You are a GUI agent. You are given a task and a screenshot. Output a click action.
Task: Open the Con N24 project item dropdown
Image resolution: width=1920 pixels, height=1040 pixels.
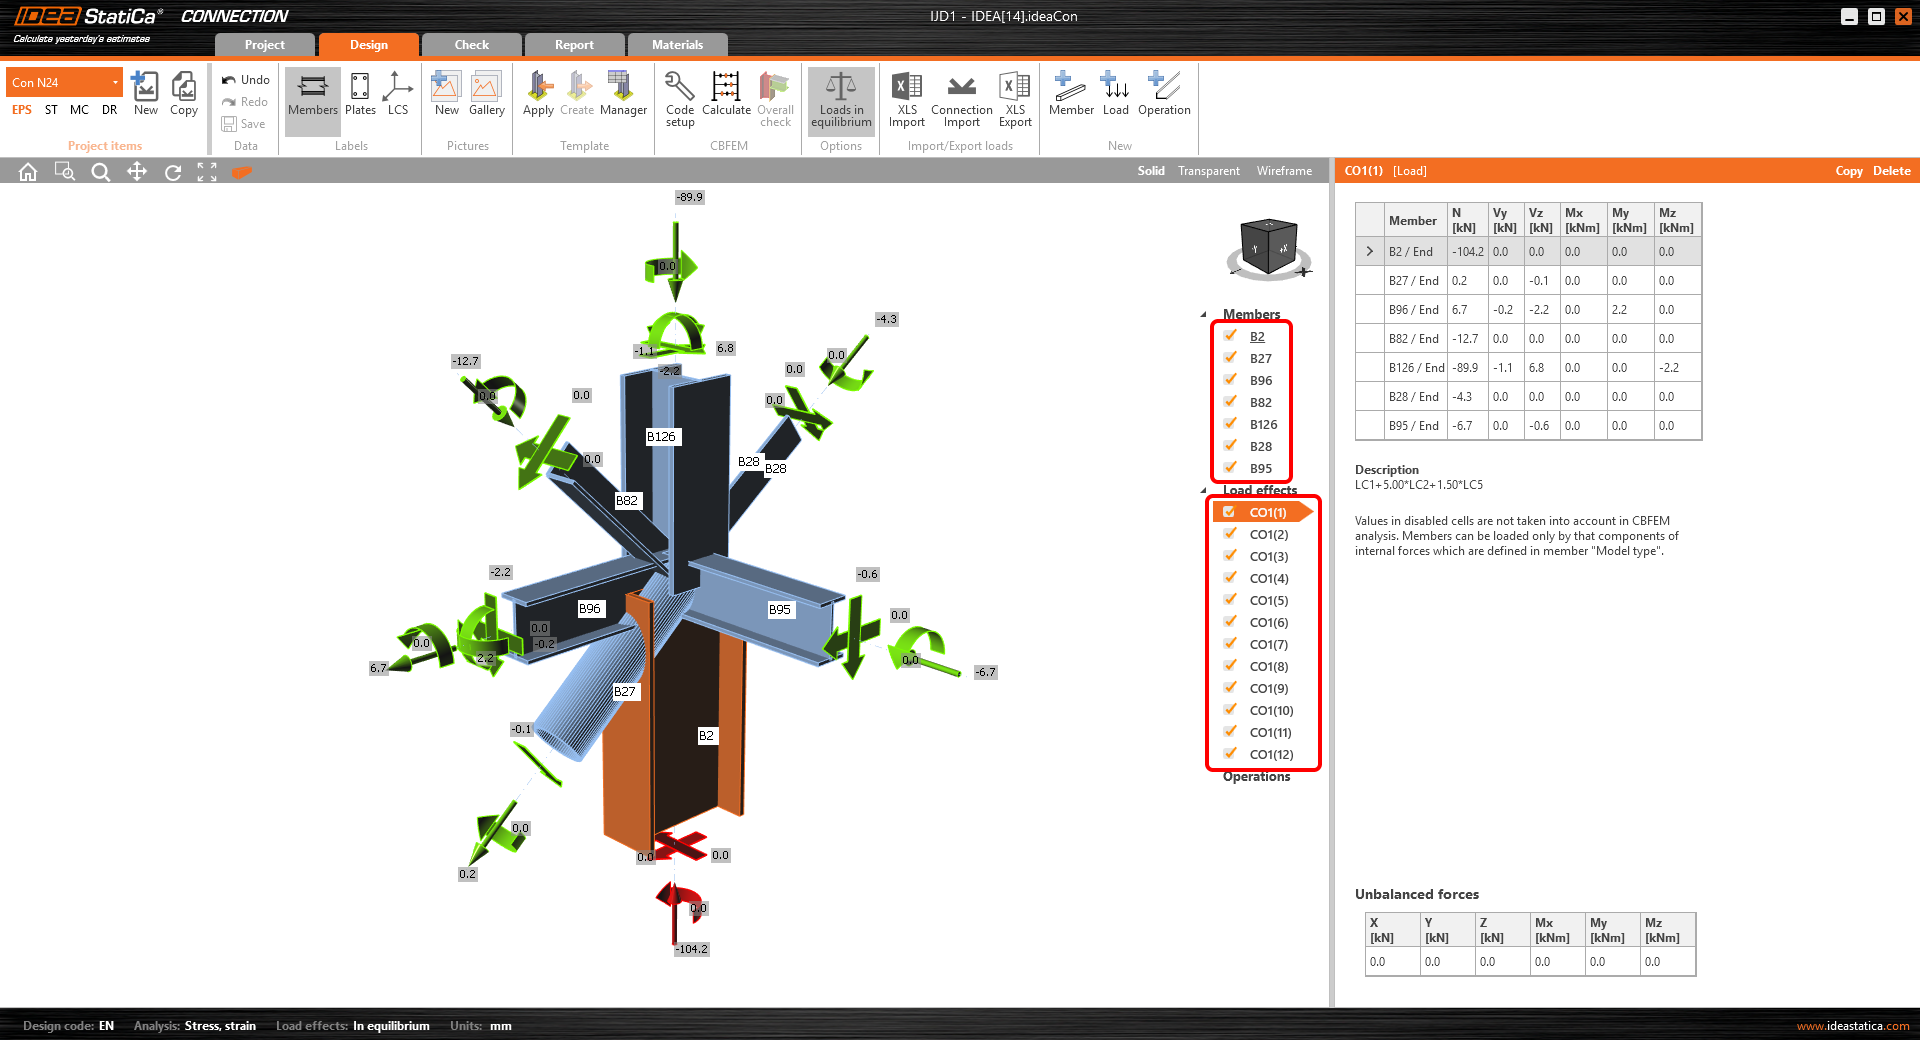pyautogui.click(x=115, y=83)
